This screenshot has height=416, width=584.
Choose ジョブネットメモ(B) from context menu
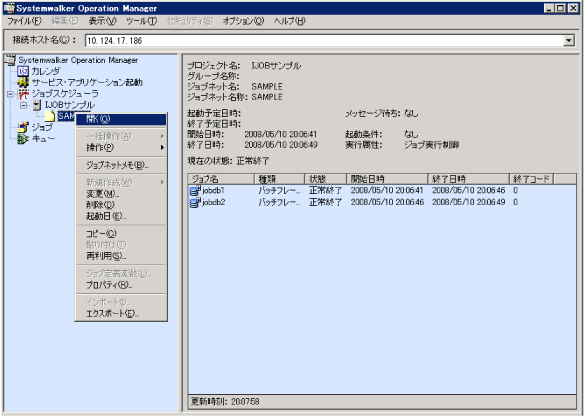tap(121, 165)
